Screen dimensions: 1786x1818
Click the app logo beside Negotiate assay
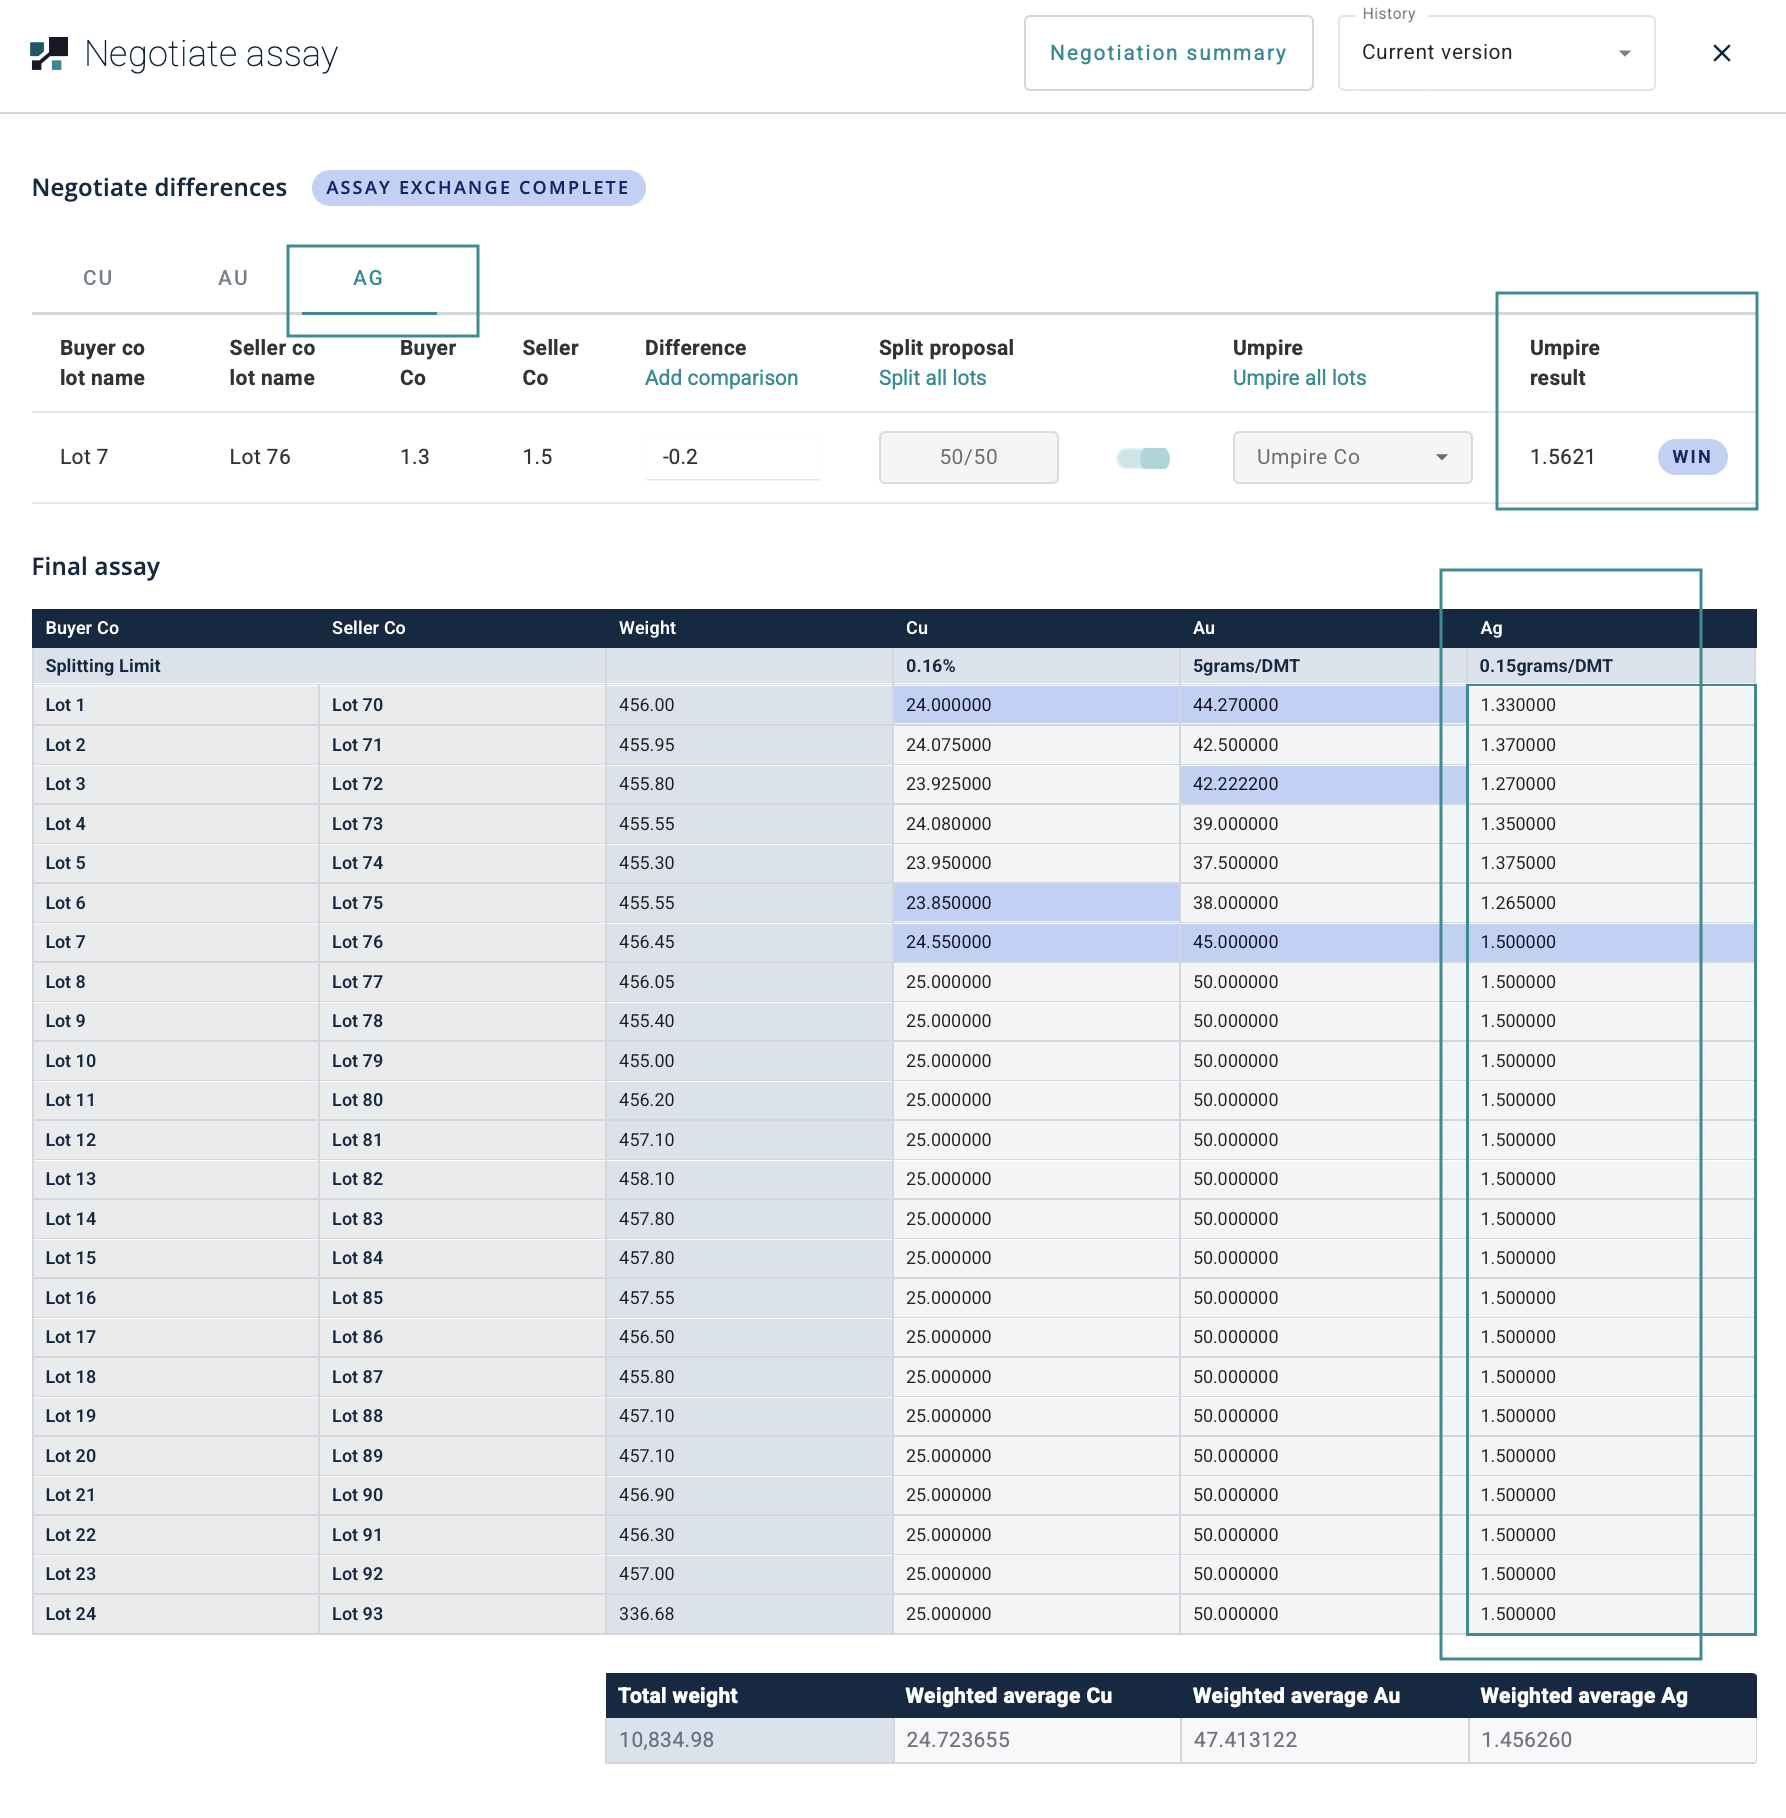[49, 54]
